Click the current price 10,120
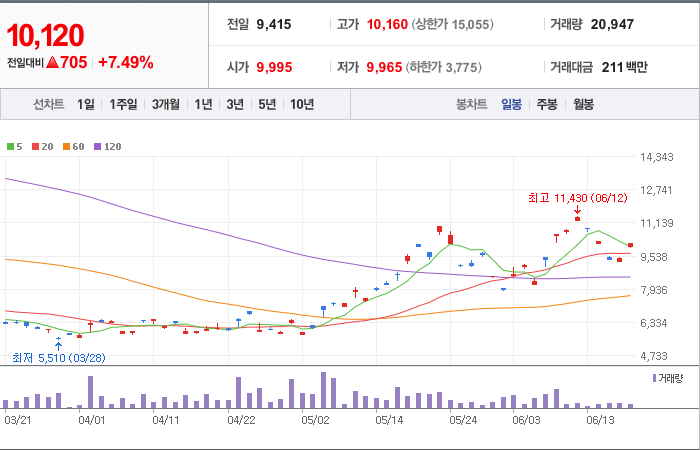Viewport: 700px width, 450px height. (45, 35)
